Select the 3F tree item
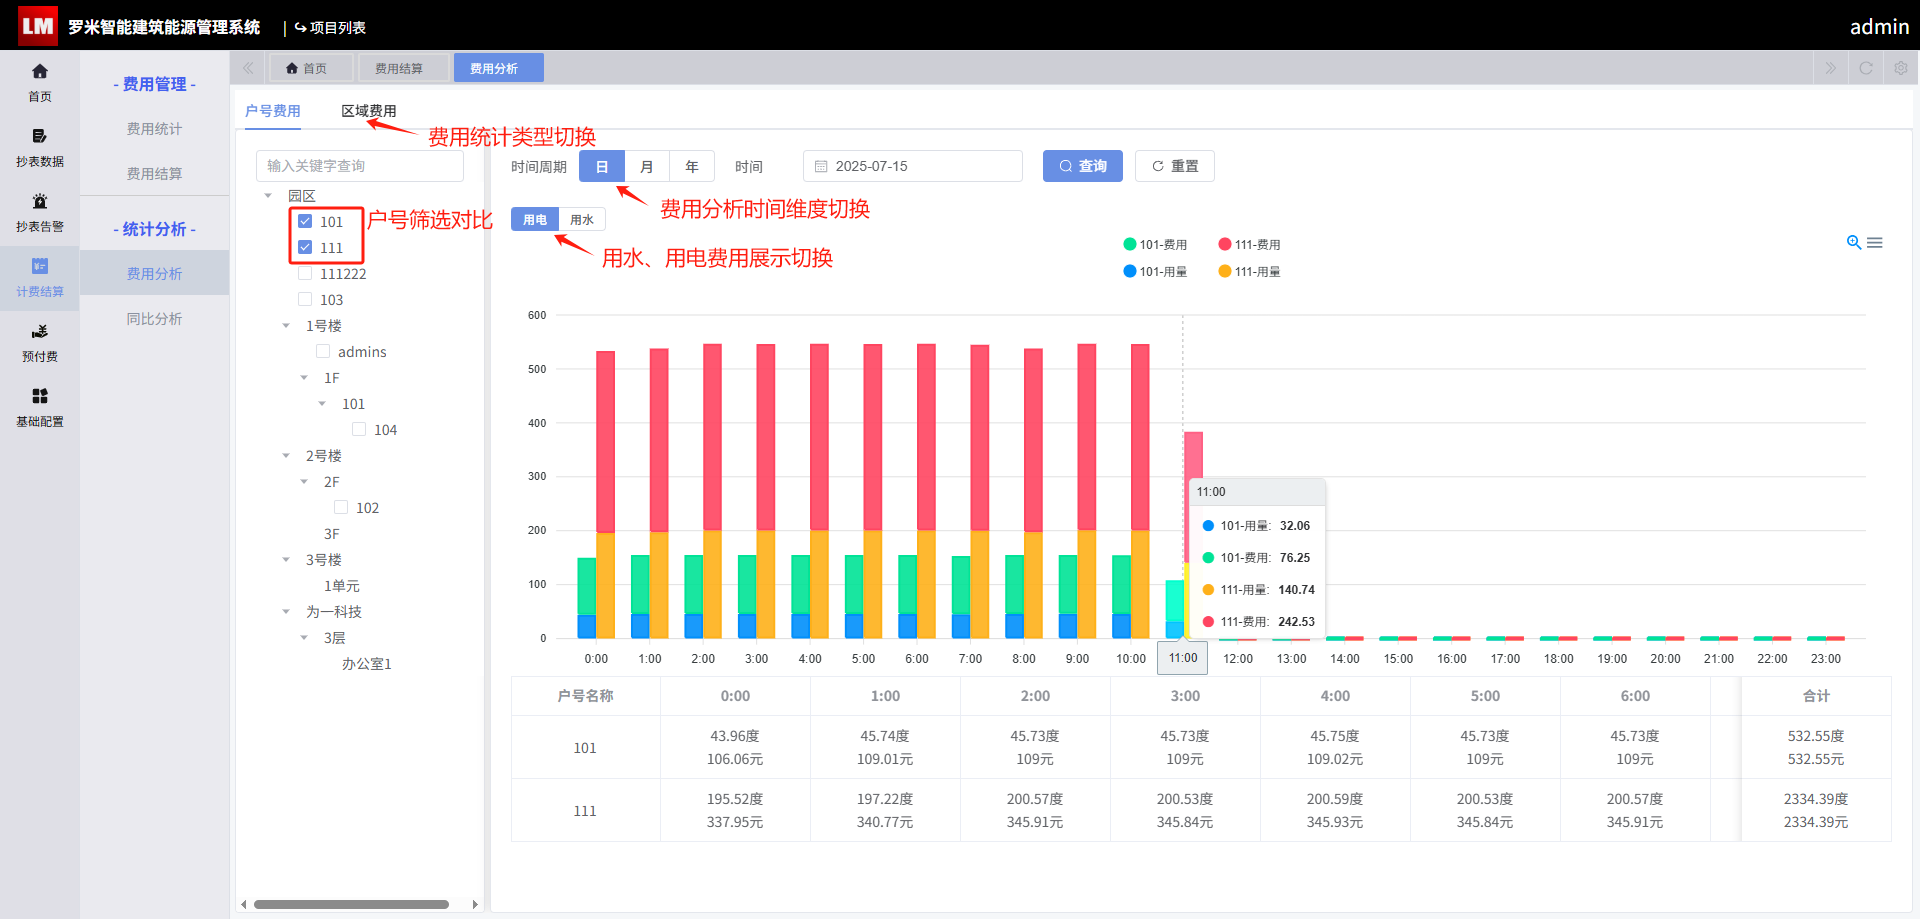 [331, 533]
